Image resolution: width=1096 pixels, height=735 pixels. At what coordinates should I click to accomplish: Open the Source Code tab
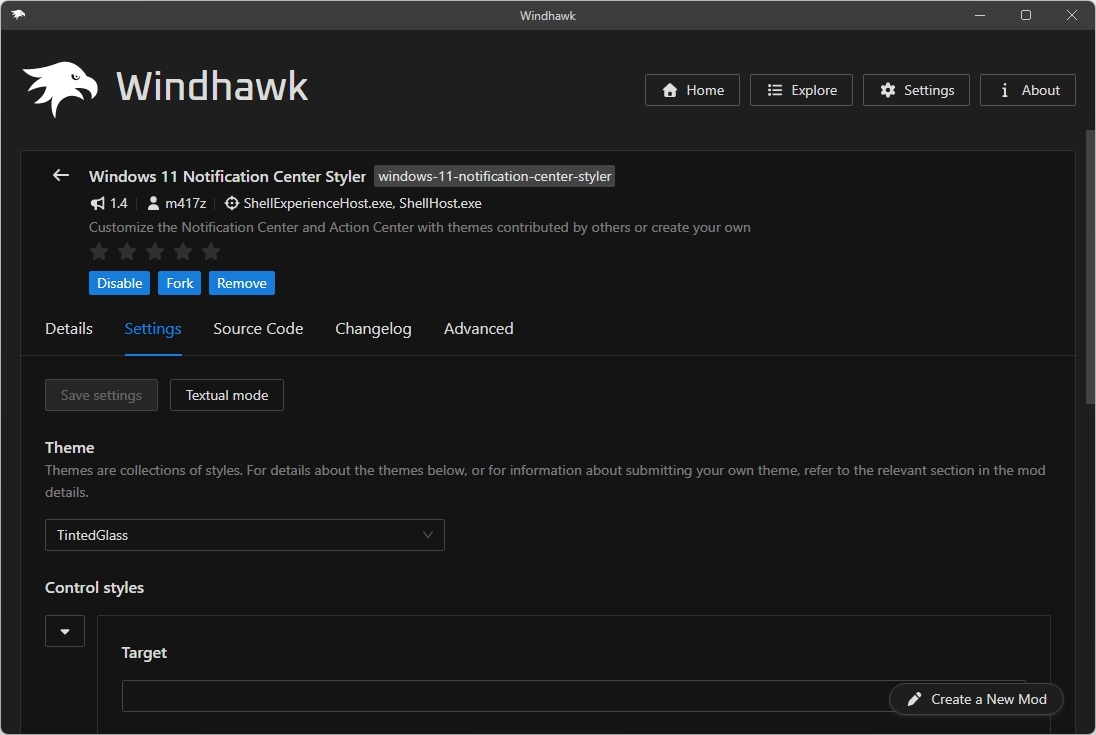[x=258, y=328]
